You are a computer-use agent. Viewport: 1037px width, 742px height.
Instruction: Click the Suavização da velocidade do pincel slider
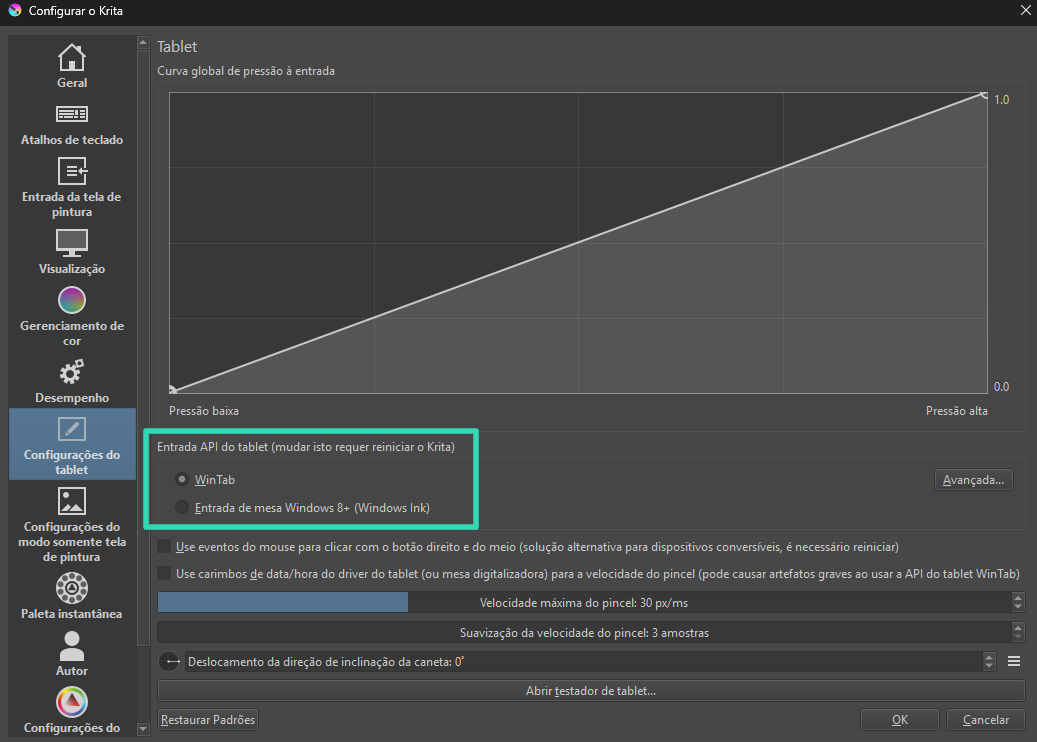click(x=585, y=633)
